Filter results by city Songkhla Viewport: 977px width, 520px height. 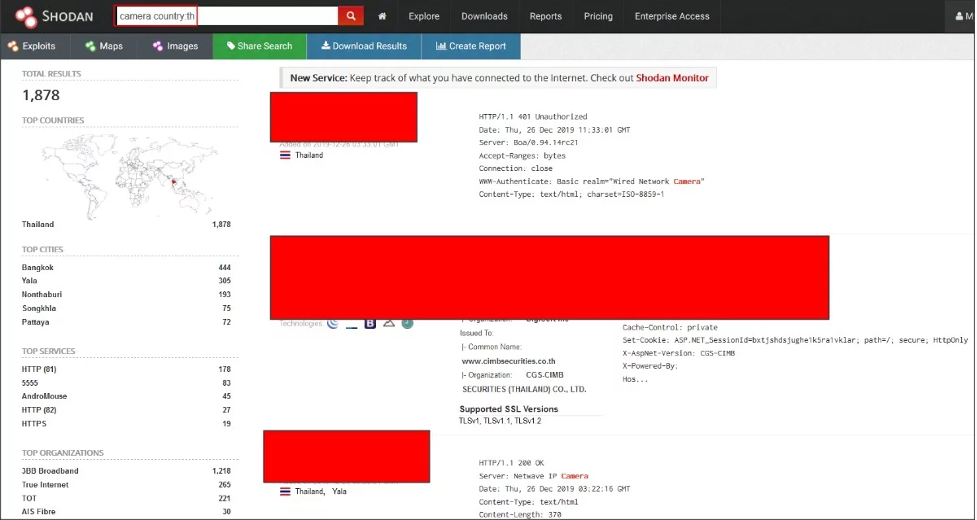(39, 308)
